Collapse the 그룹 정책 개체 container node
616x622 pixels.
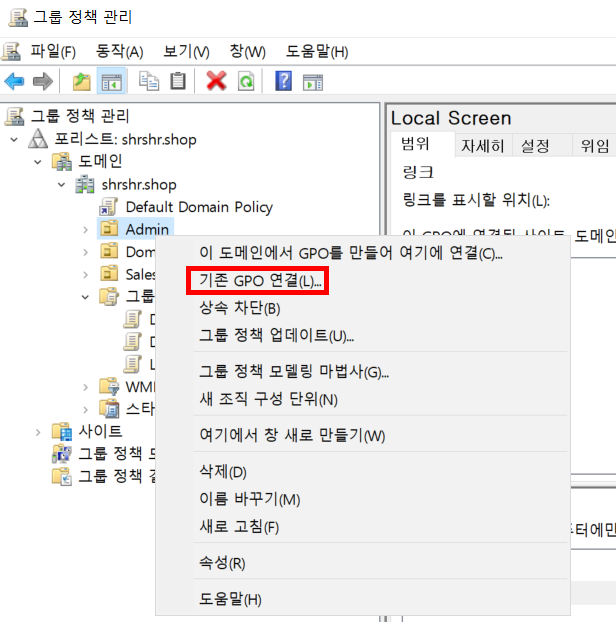coord(85,297)
